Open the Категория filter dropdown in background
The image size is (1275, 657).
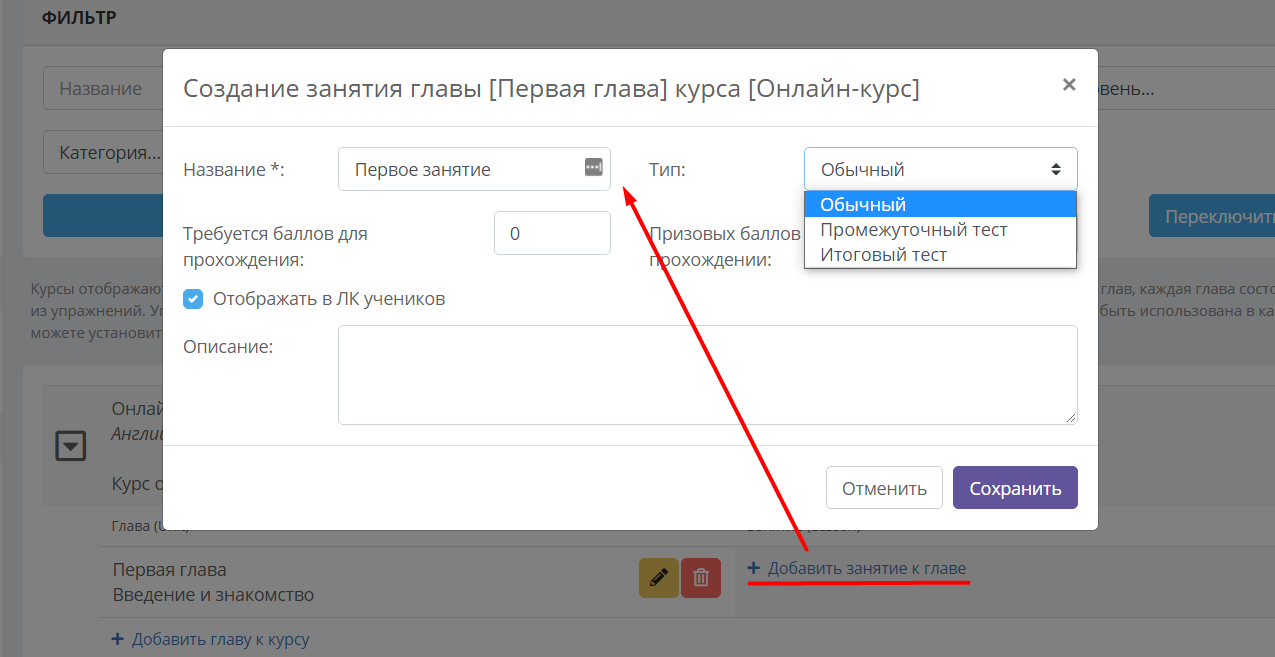tap(103, 153)
